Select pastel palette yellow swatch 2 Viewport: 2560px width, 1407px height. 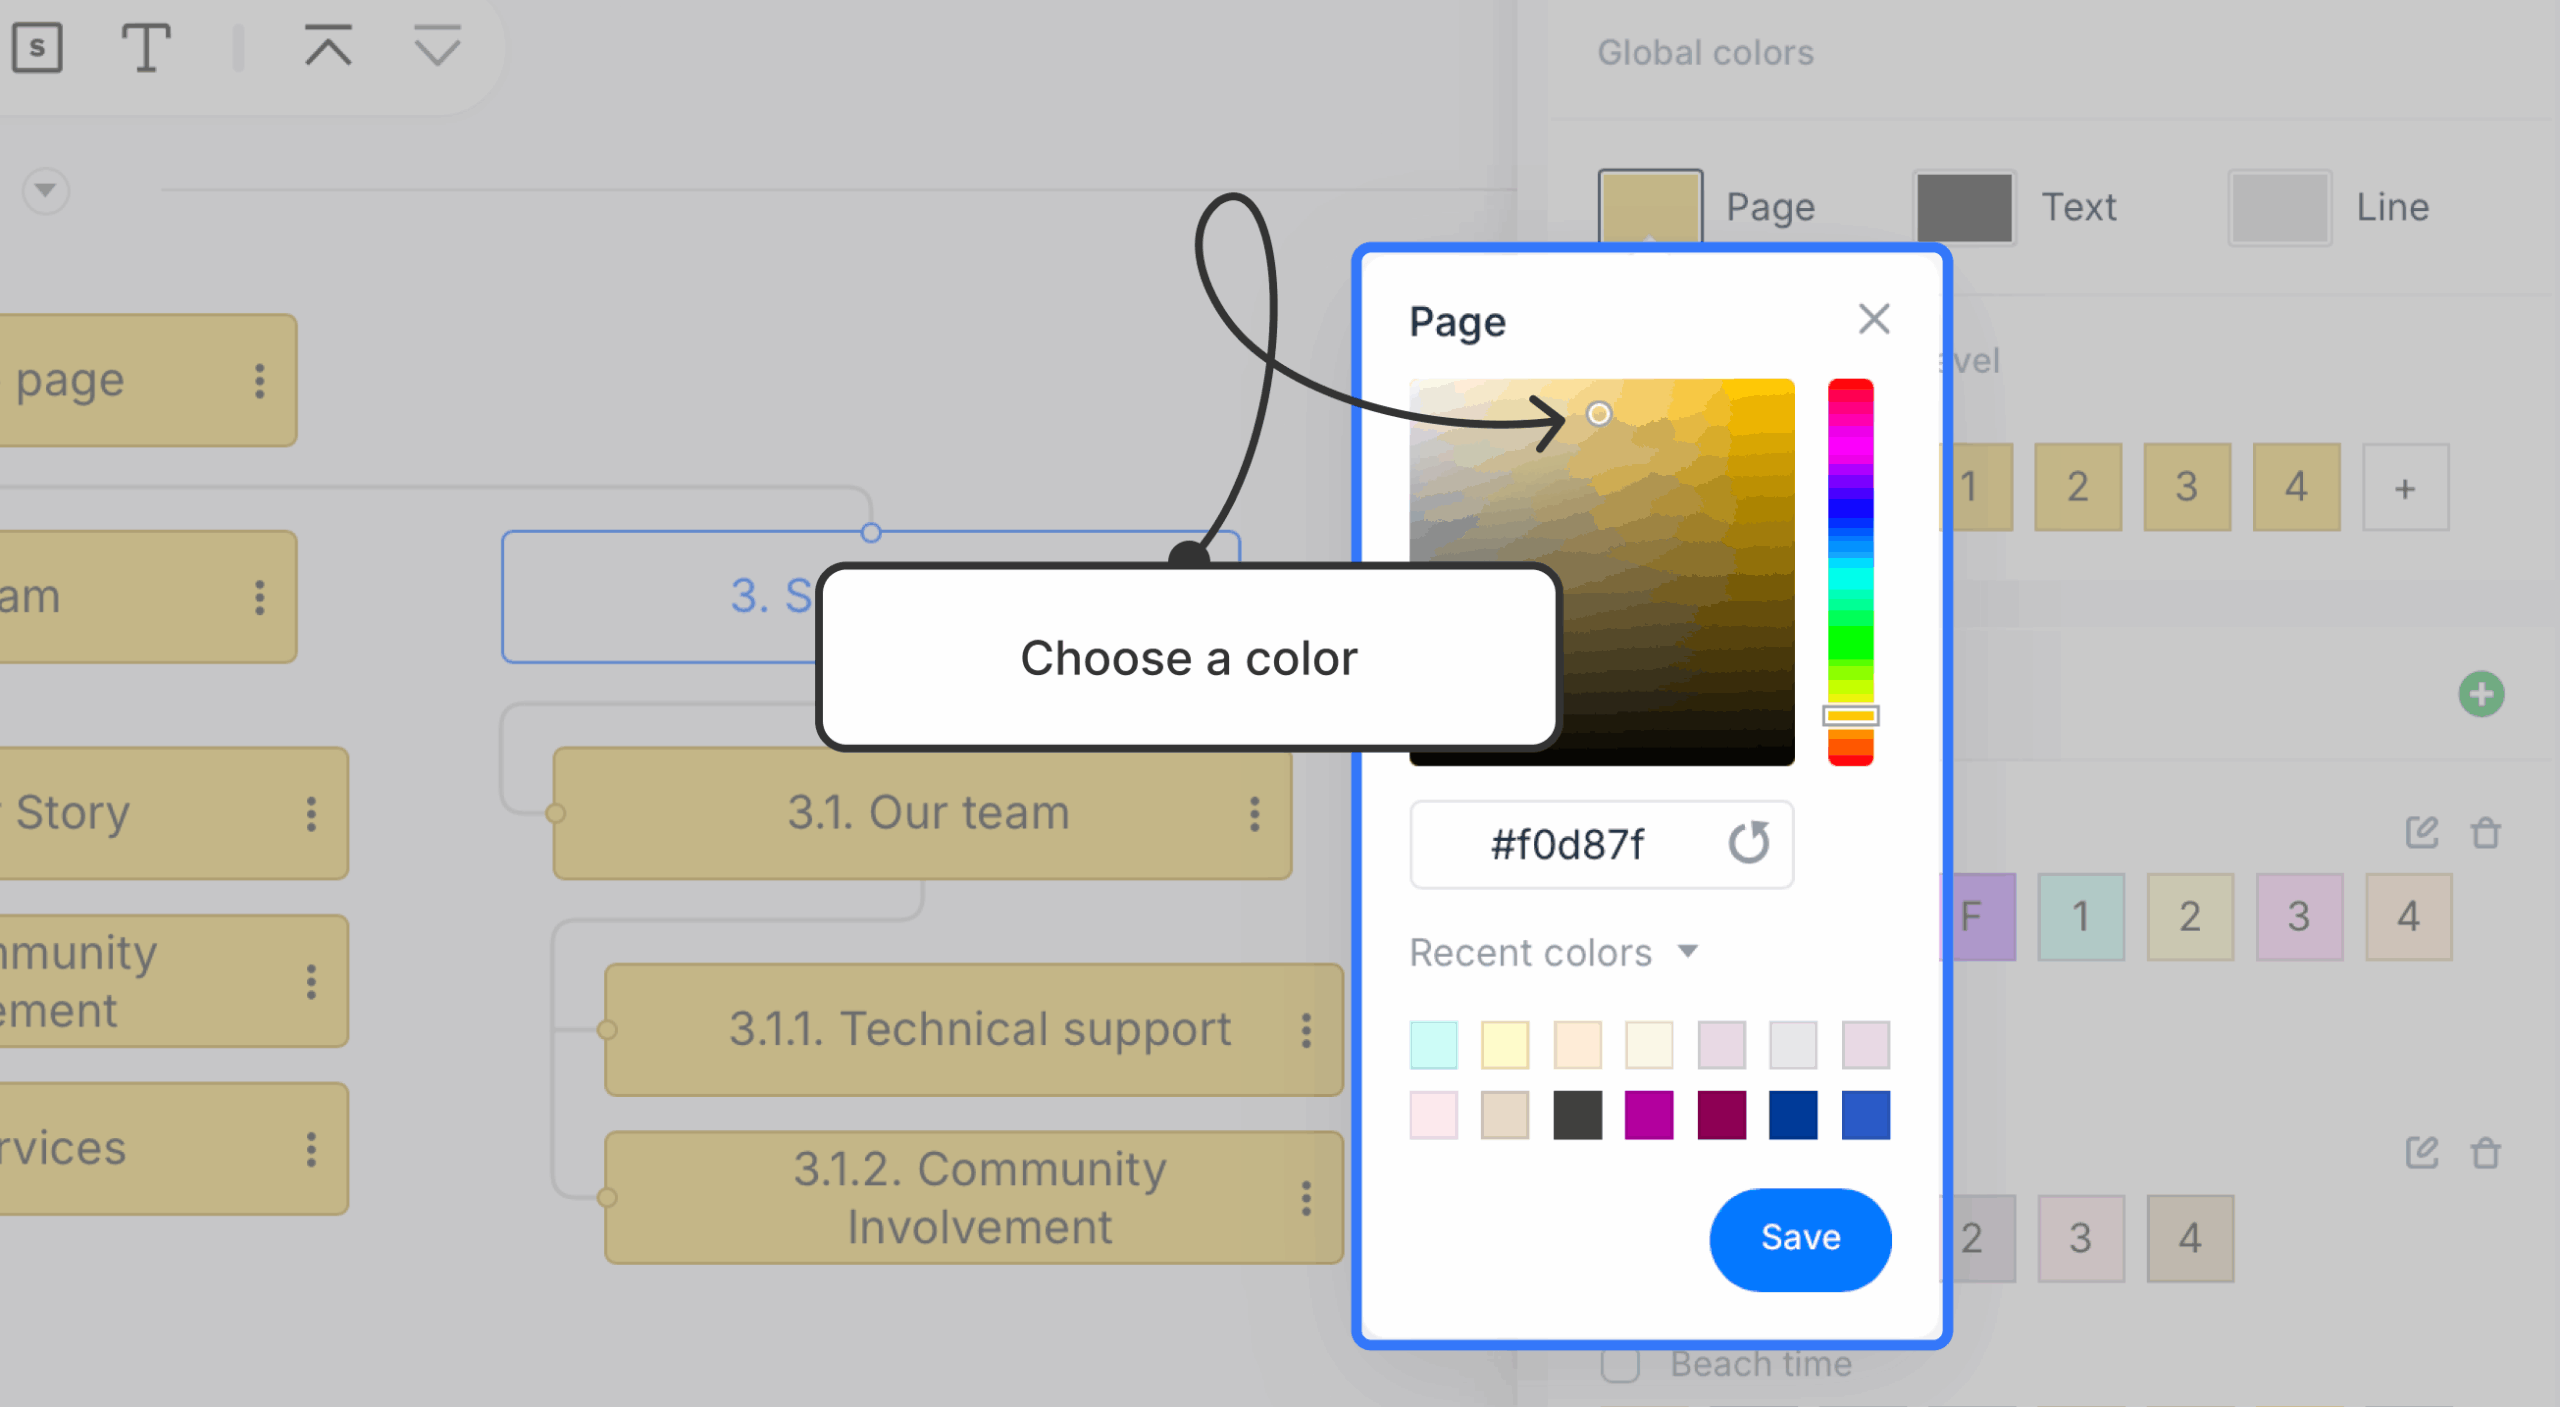tap(2190, 917)
